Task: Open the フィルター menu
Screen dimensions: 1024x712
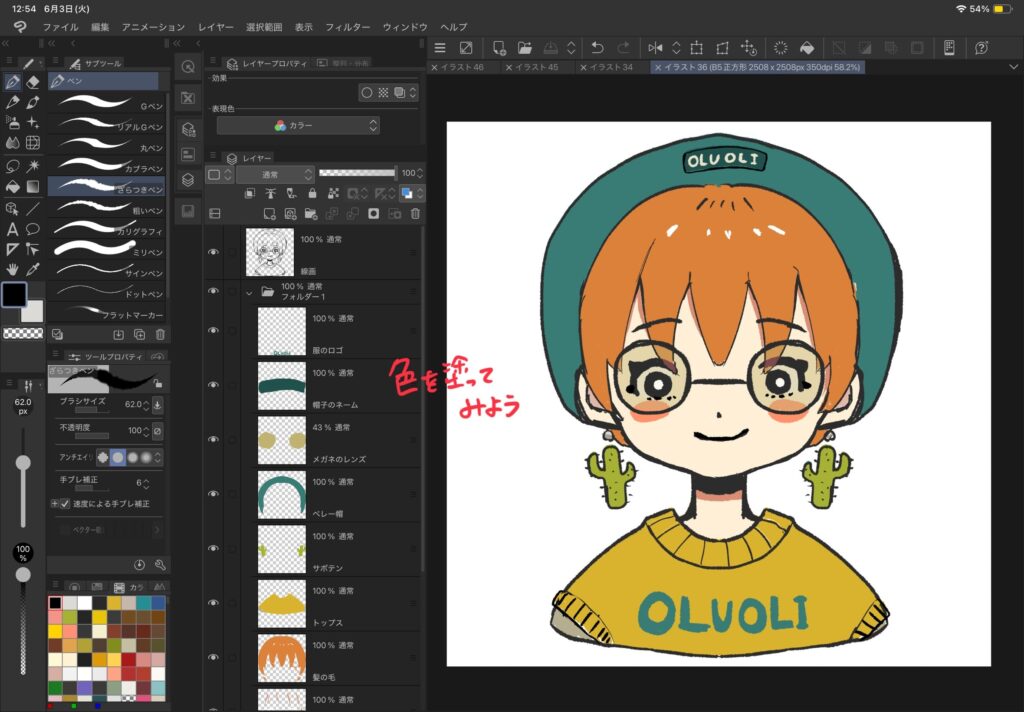Action: point(347,27)
